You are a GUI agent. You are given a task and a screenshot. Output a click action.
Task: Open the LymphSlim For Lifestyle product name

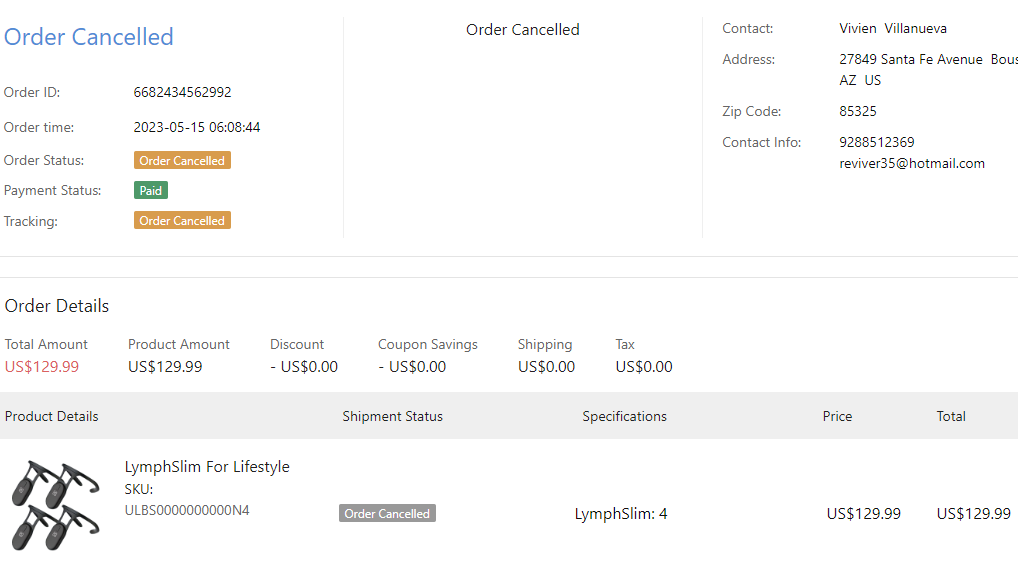(x=207, y=466)
